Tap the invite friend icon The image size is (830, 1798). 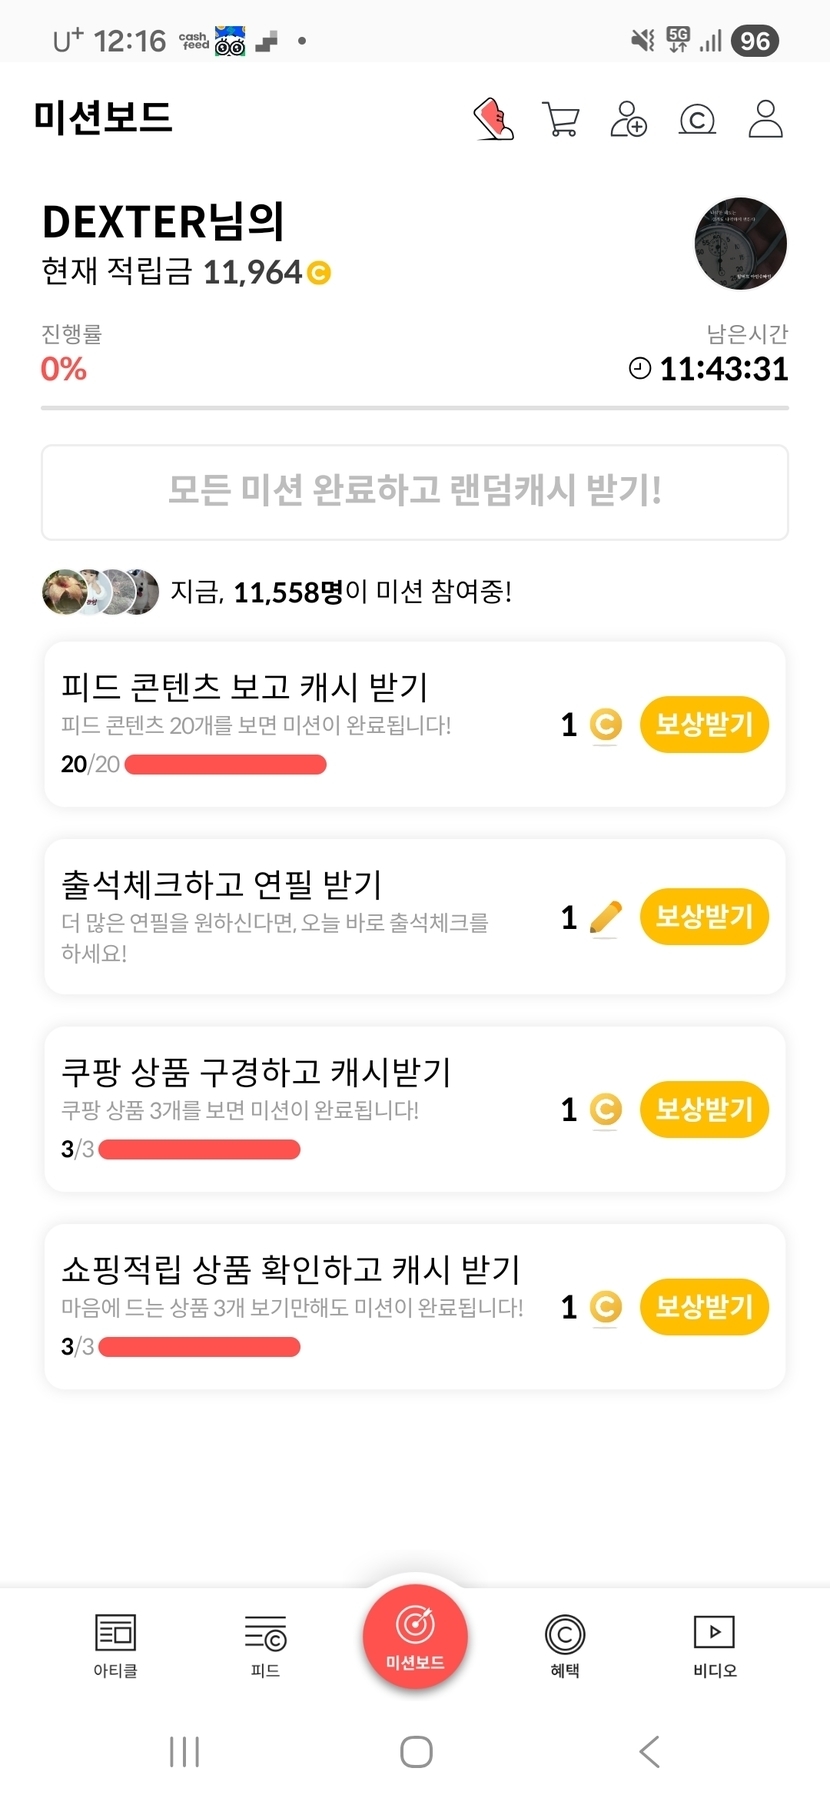pos(628,119)
